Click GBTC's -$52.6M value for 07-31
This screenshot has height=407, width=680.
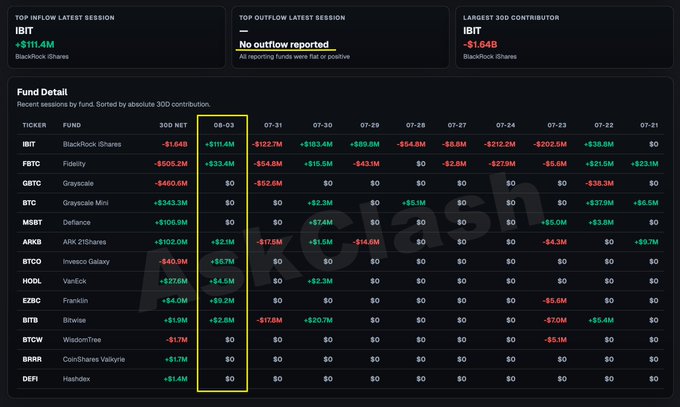click(268, 183)
